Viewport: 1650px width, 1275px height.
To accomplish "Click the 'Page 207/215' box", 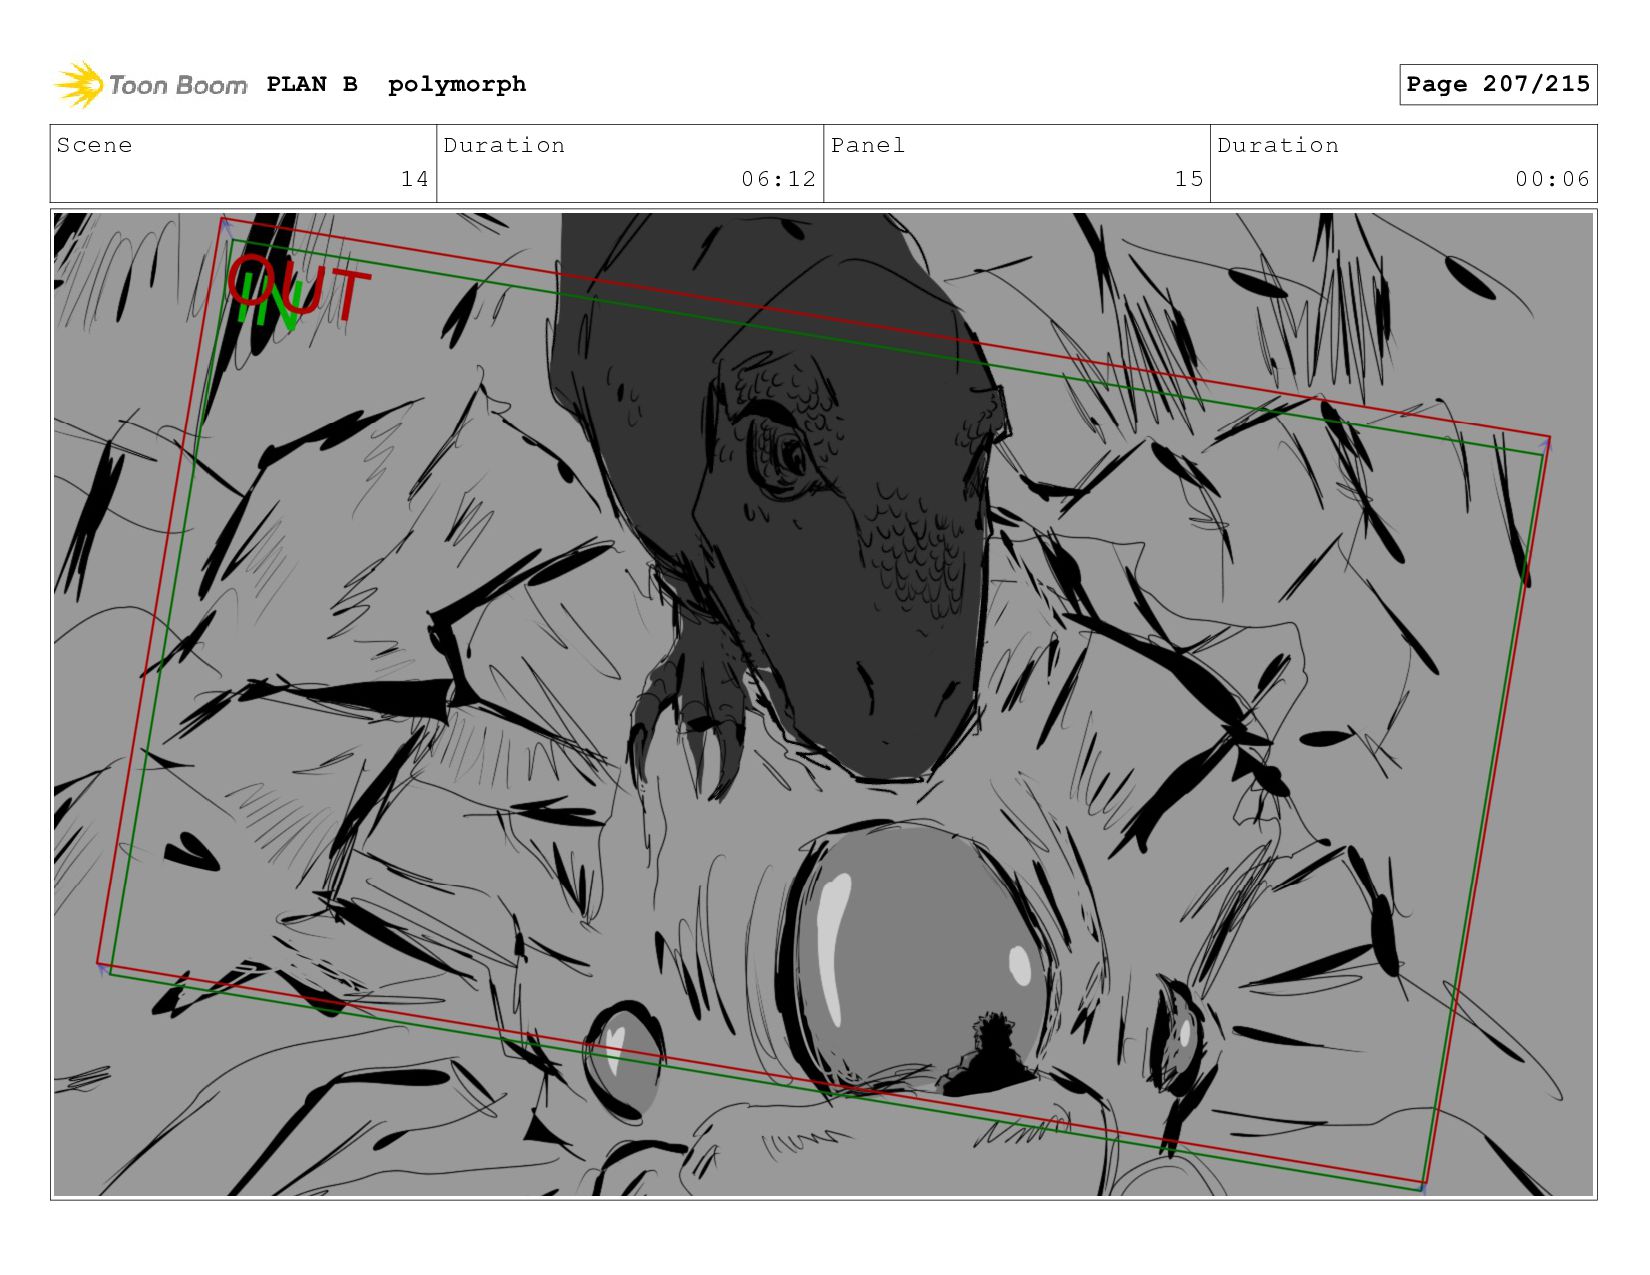I will [1498, 84].
